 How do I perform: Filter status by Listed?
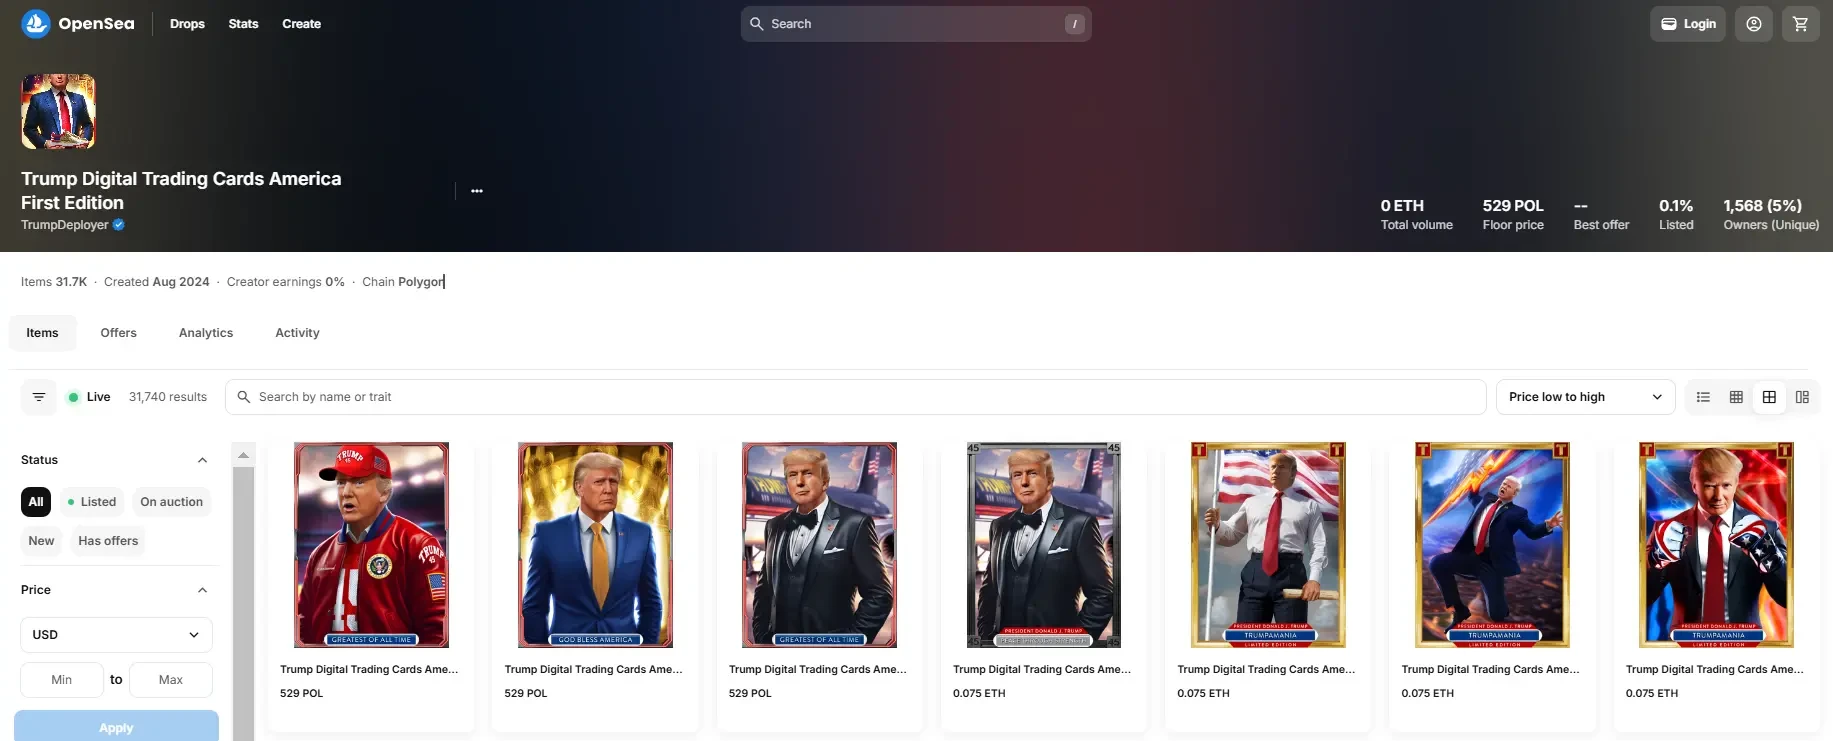(91, 502)
